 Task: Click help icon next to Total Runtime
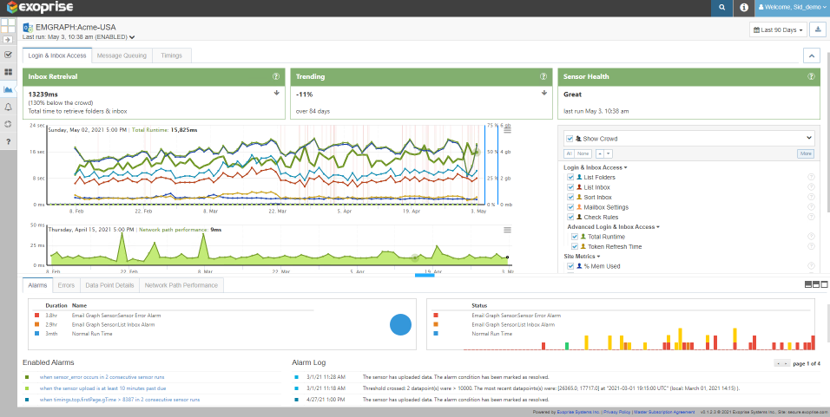click(811, 237)
